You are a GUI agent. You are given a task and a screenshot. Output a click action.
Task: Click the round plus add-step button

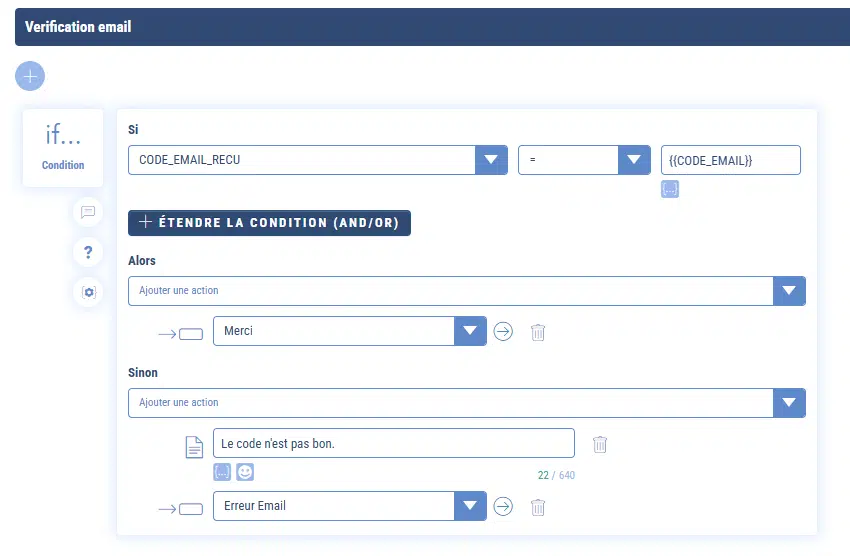point(30,76)
